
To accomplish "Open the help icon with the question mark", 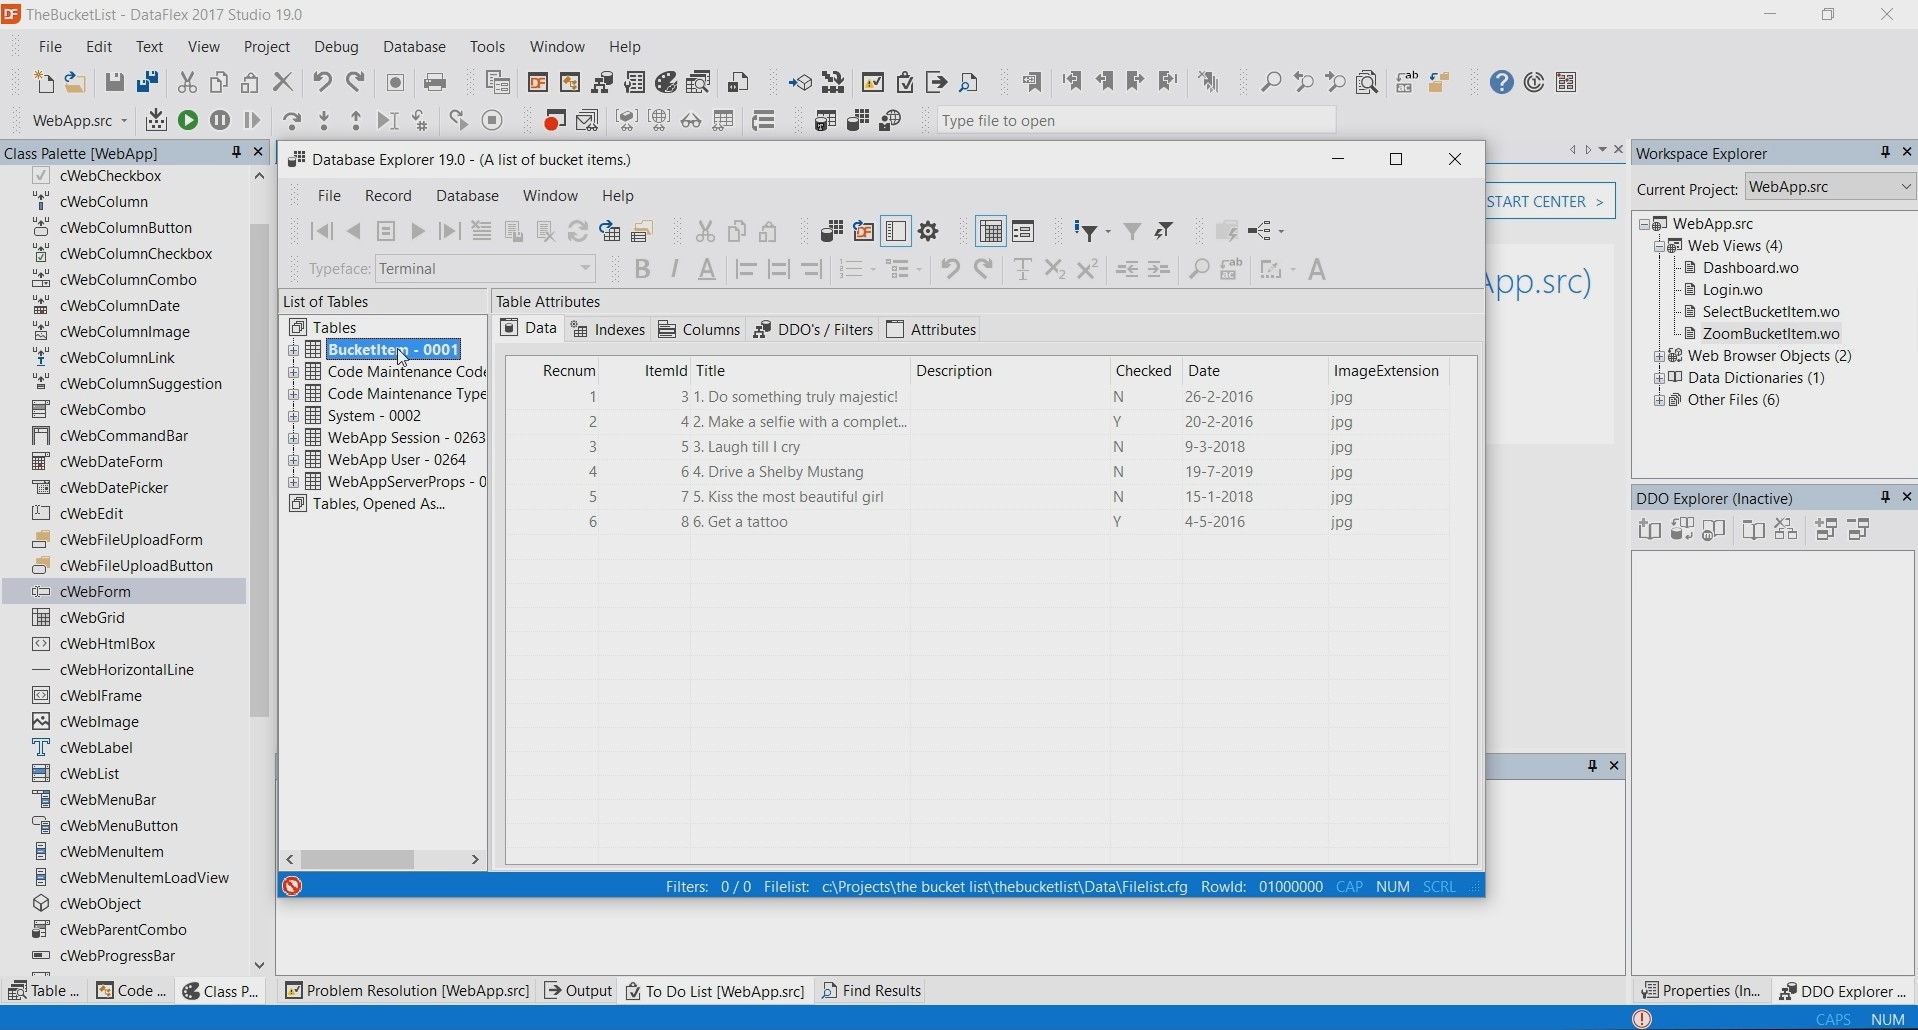I will pyautogui.click(x=1502, y=83).
